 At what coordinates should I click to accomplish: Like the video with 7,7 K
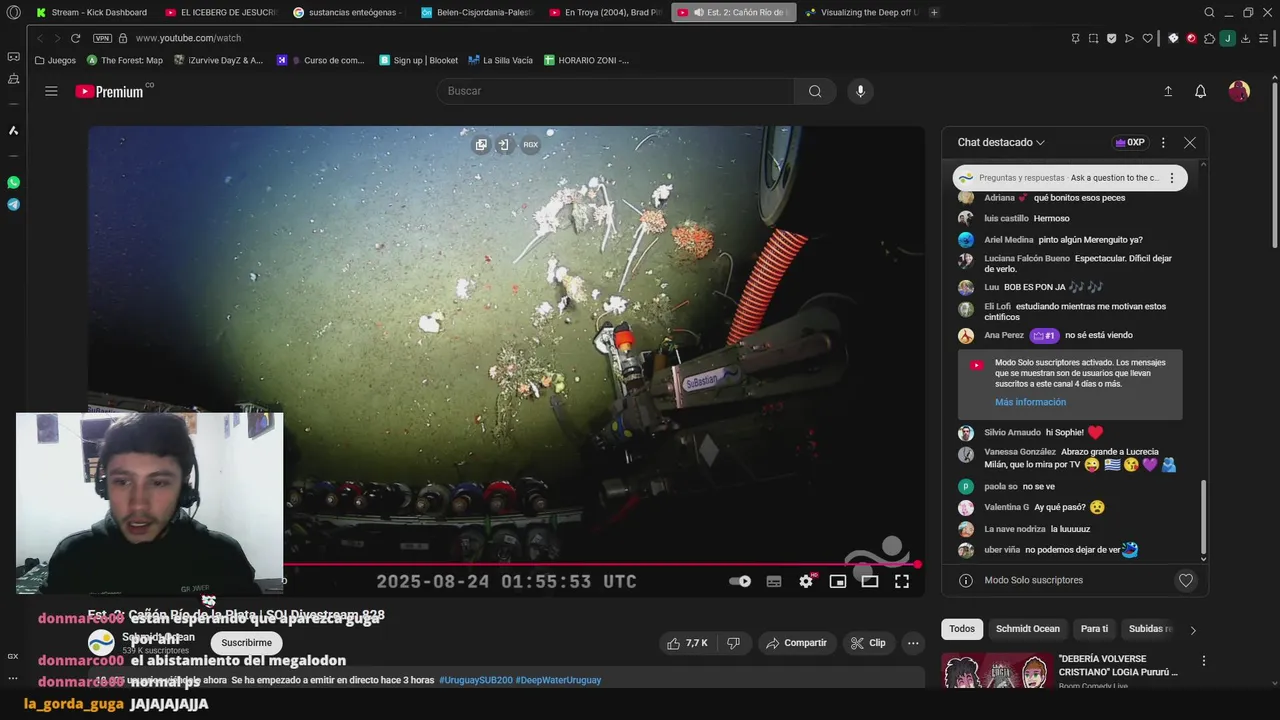(x=688, y=643)
